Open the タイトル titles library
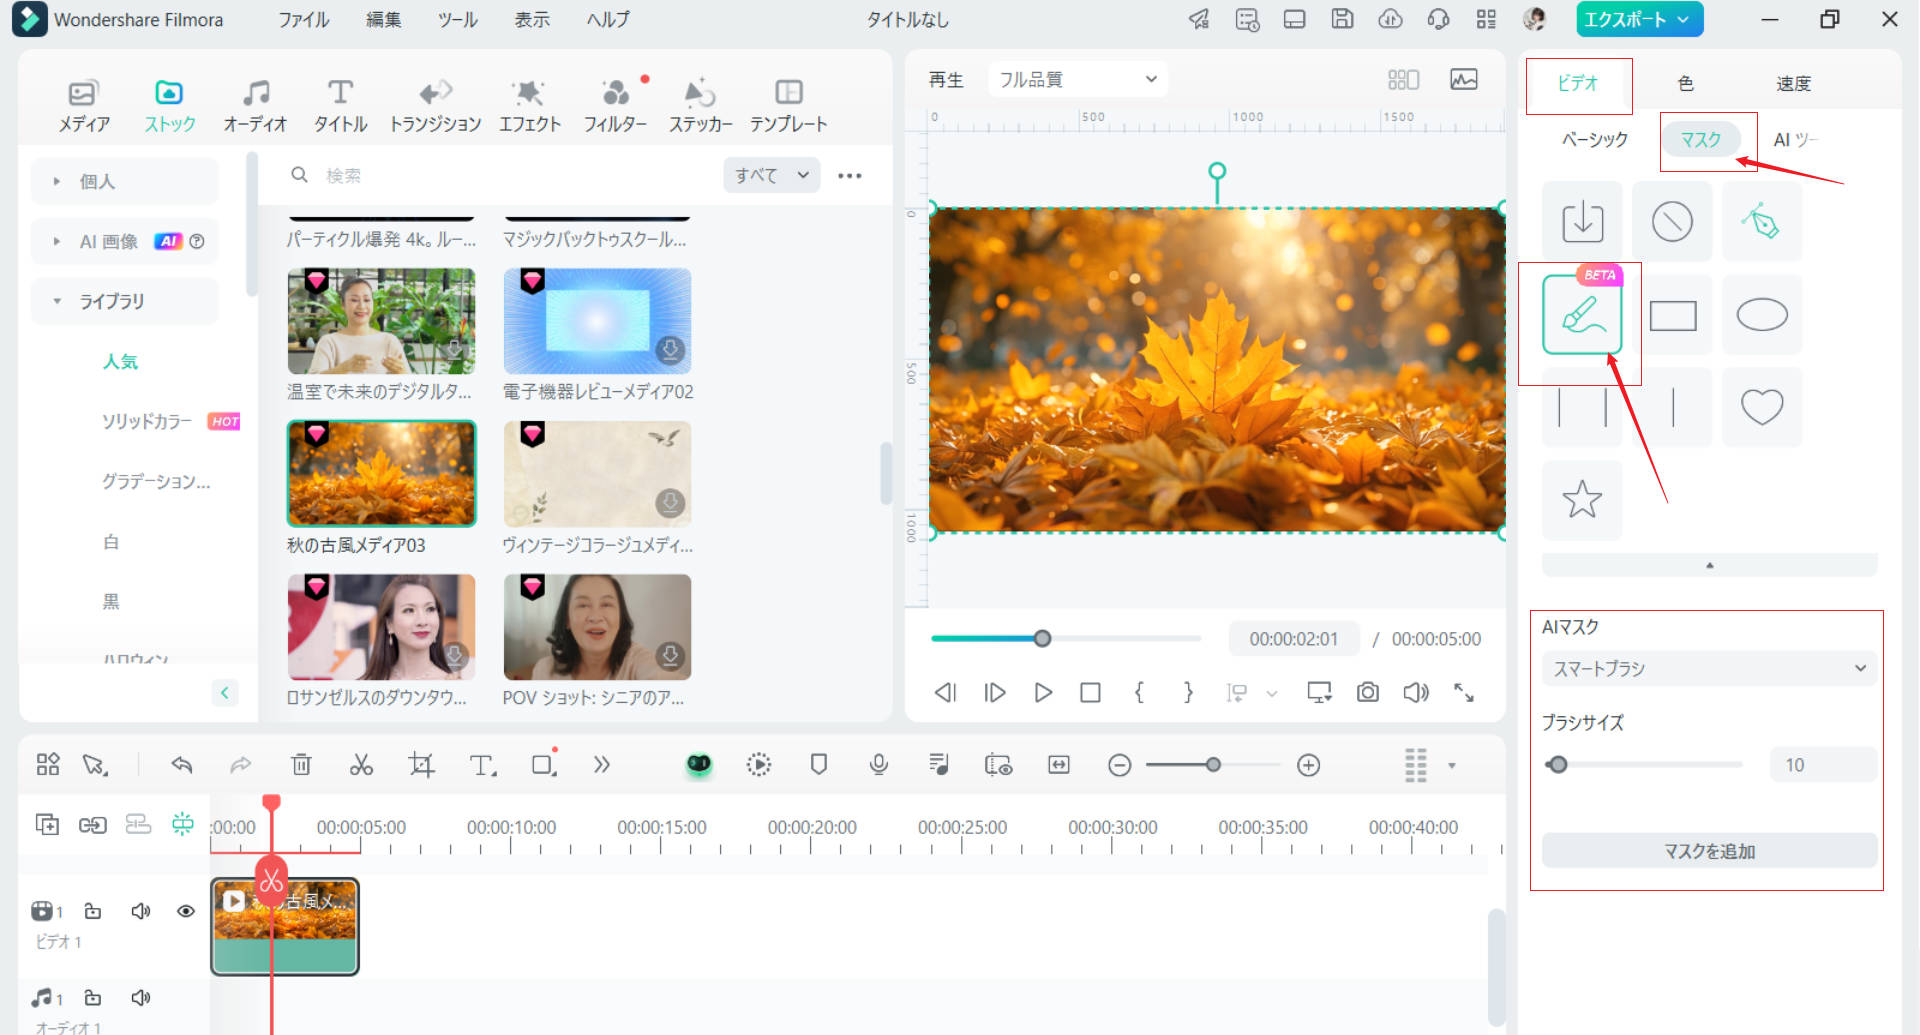The image size is (1920, 1035). [x=340, y=106]
